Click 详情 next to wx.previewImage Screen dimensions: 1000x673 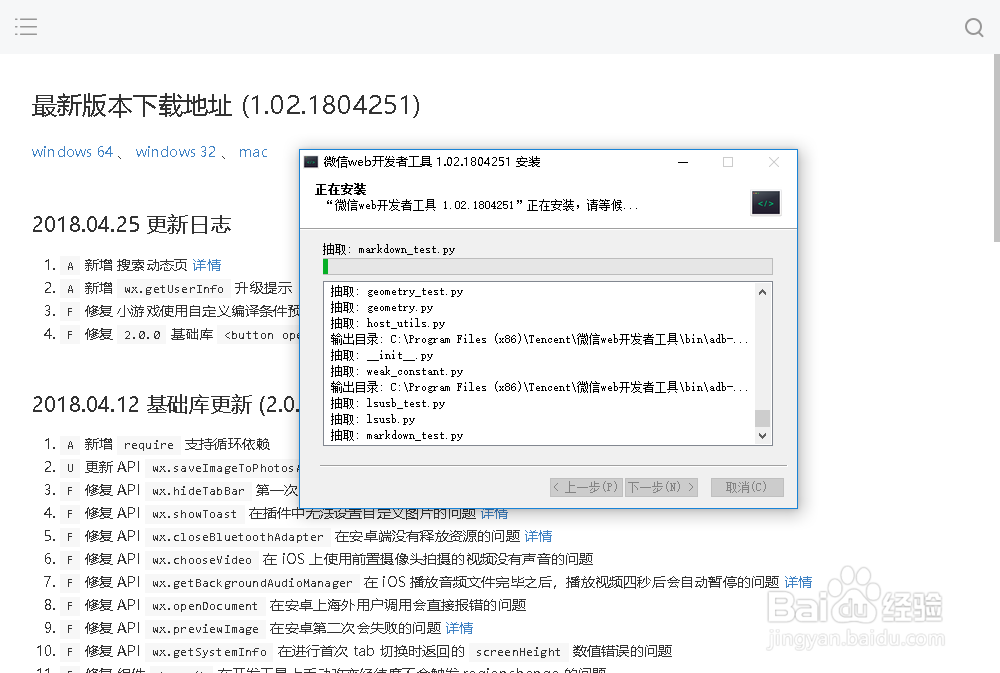pos(459,628)
